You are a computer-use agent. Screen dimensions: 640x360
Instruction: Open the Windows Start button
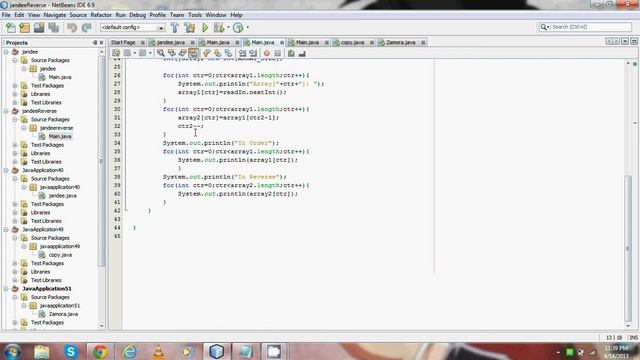coord(13,351)
